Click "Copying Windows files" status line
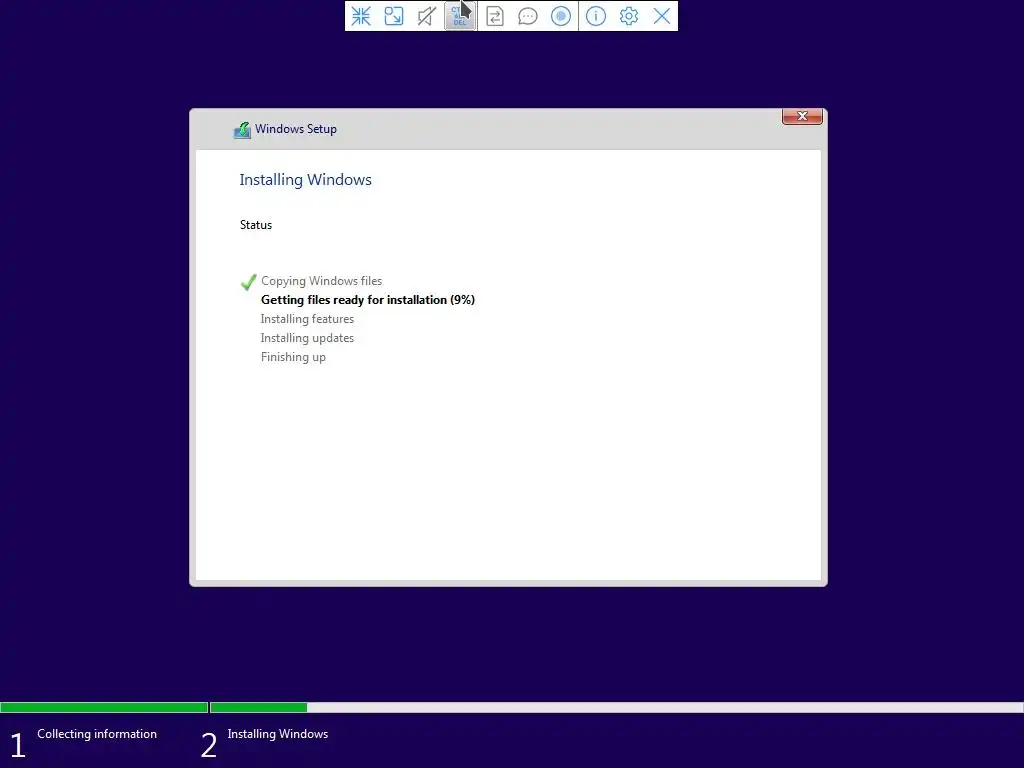The height and width of the screenshot is (768, 1024). [321, 281]
